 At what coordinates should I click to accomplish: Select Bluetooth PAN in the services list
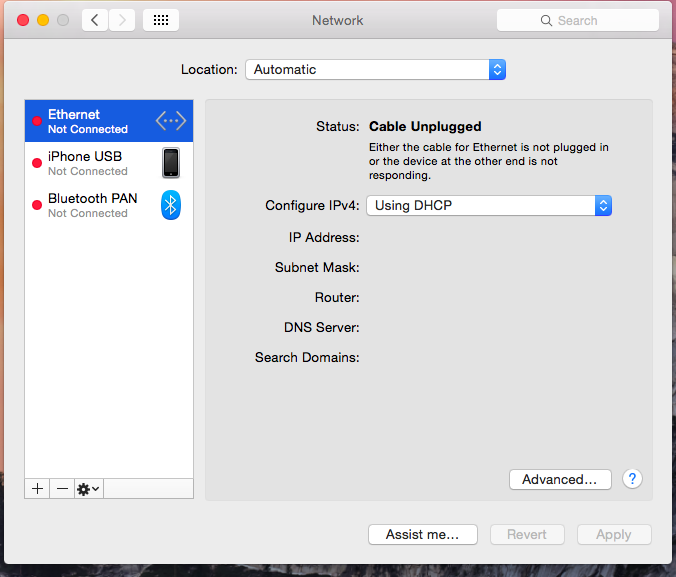coord(109,205)
